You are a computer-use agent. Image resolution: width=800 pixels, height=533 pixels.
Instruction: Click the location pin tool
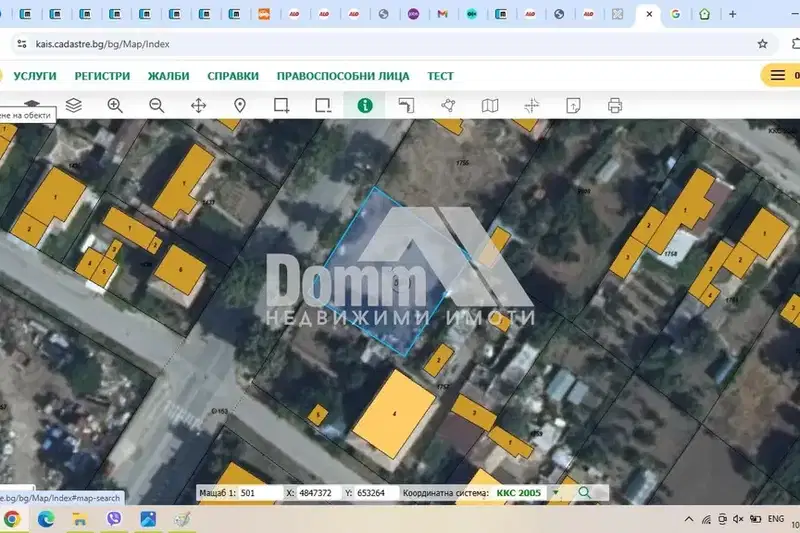(240, 106)
